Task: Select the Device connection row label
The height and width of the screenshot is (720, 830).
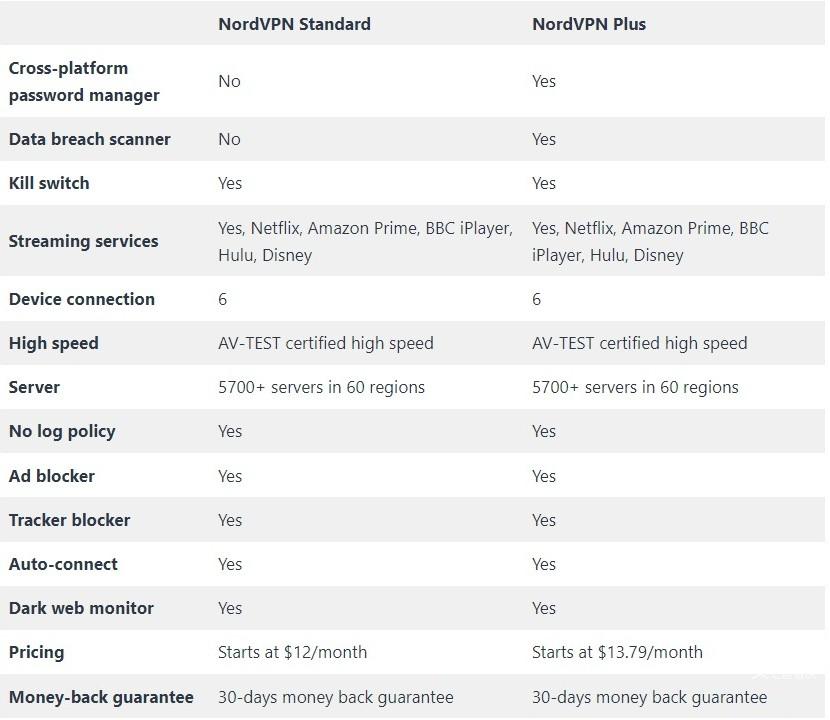Action: [82, 299]
